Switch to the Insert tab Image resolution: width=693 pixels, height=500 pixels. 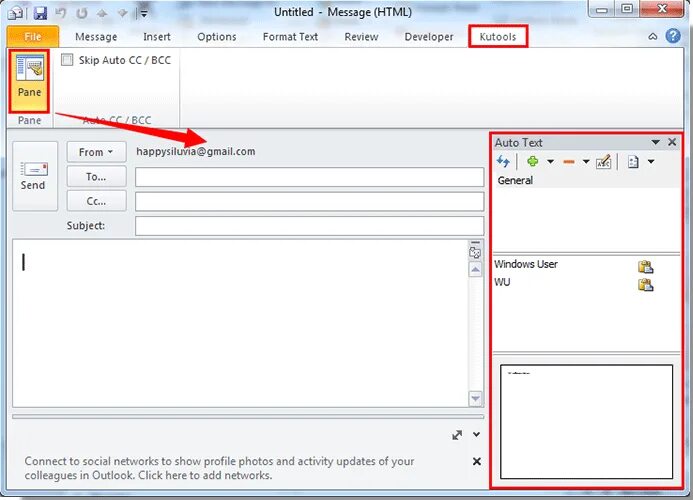pos(156,37)
